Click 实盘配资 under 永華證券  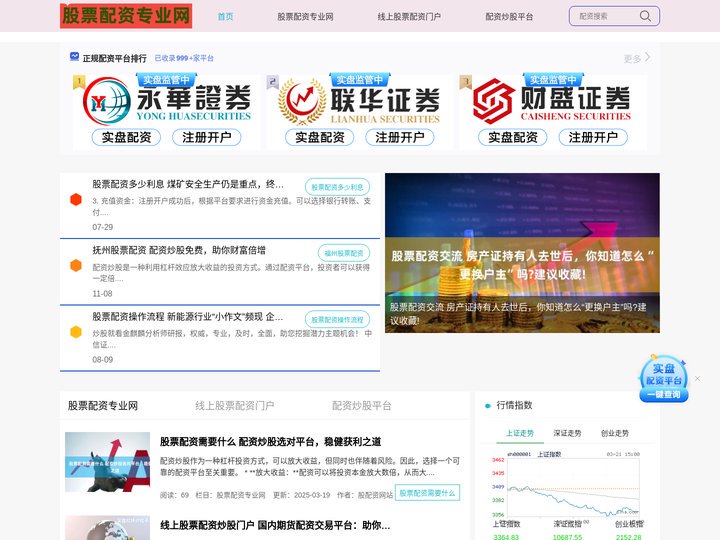[x=126, y=137]
